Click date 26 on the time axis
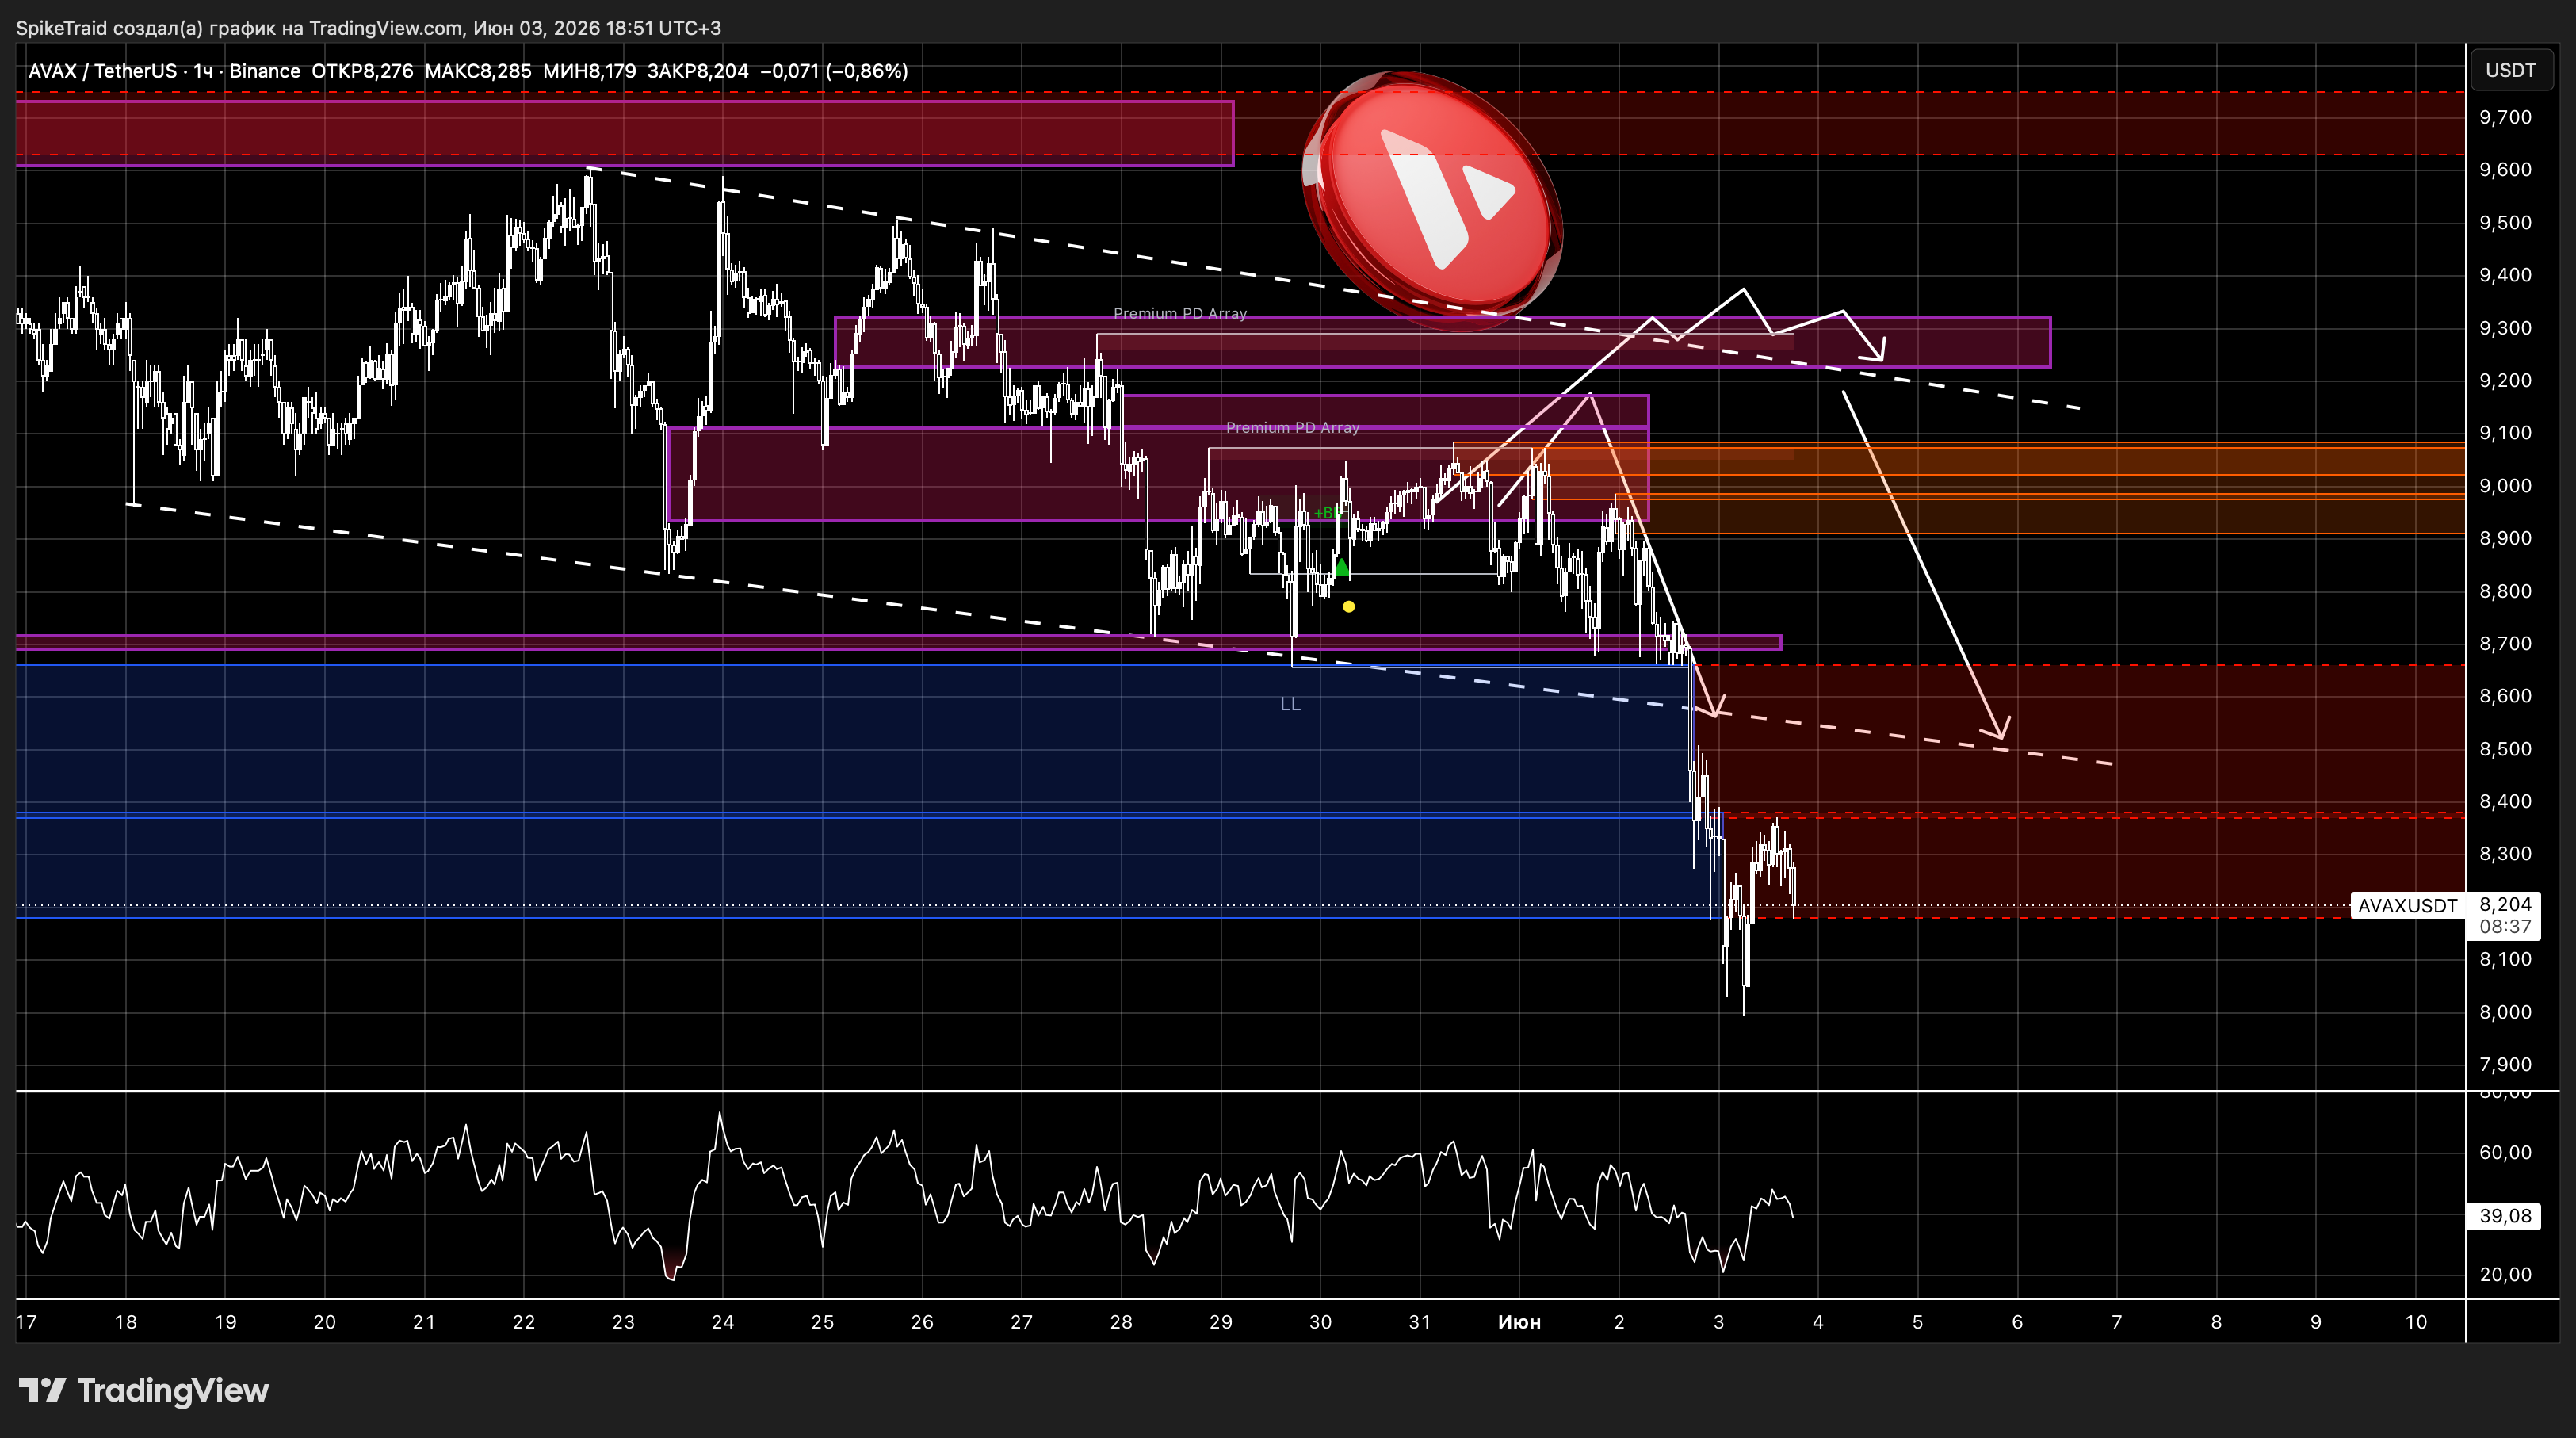Screen dimensions: 2576x1438 click(x=921, y=1322)
